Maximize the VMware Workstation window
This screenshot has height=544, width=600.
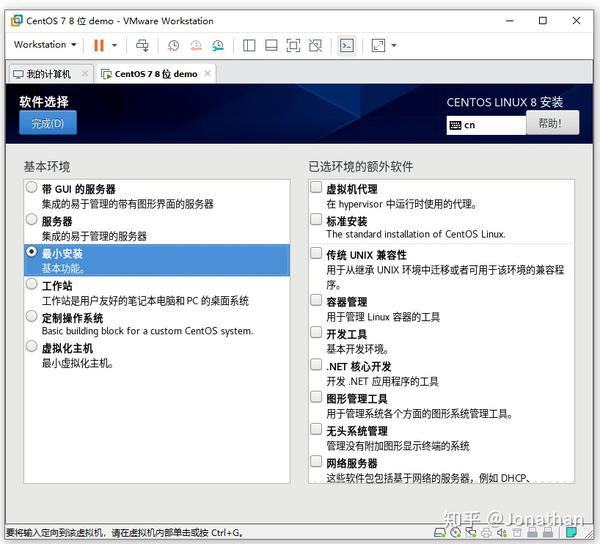[x=543, y=21]
